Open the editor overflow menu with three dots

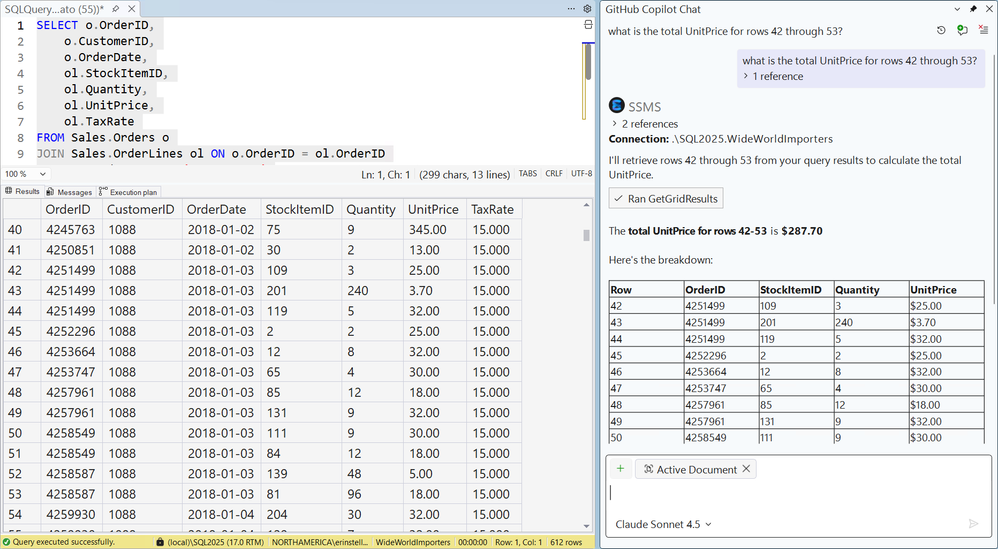pos(571,9)
